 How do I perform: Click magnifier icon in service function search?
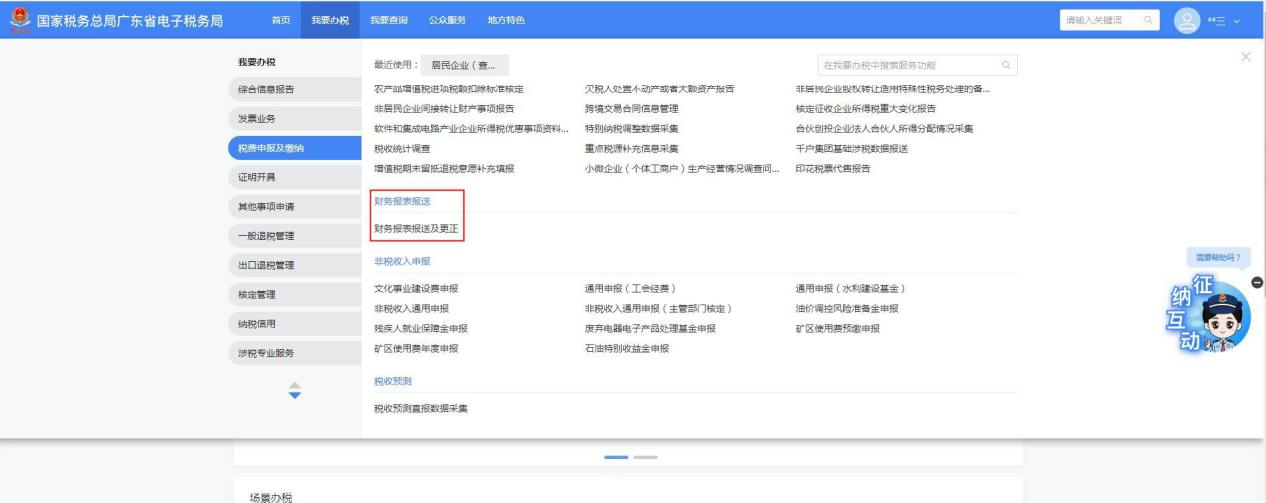point(1006,66)
